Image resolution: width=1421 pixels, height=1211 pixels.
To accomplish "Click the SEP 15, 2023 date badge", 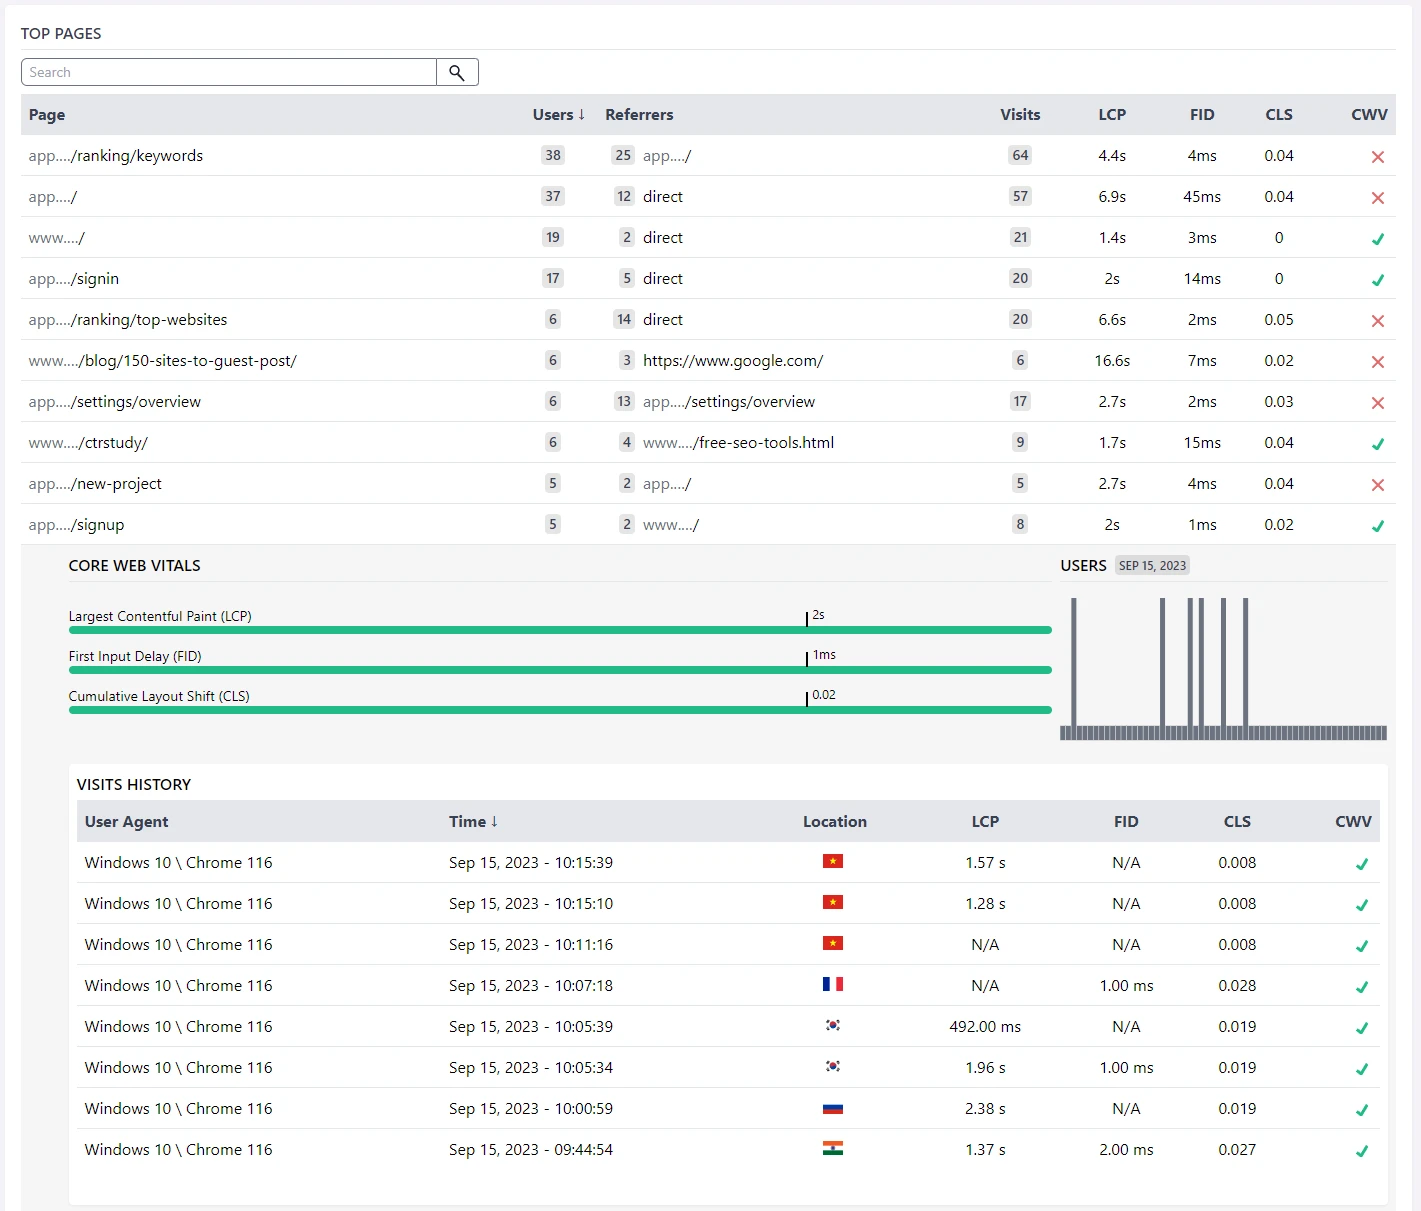I will pos(1152,566).
